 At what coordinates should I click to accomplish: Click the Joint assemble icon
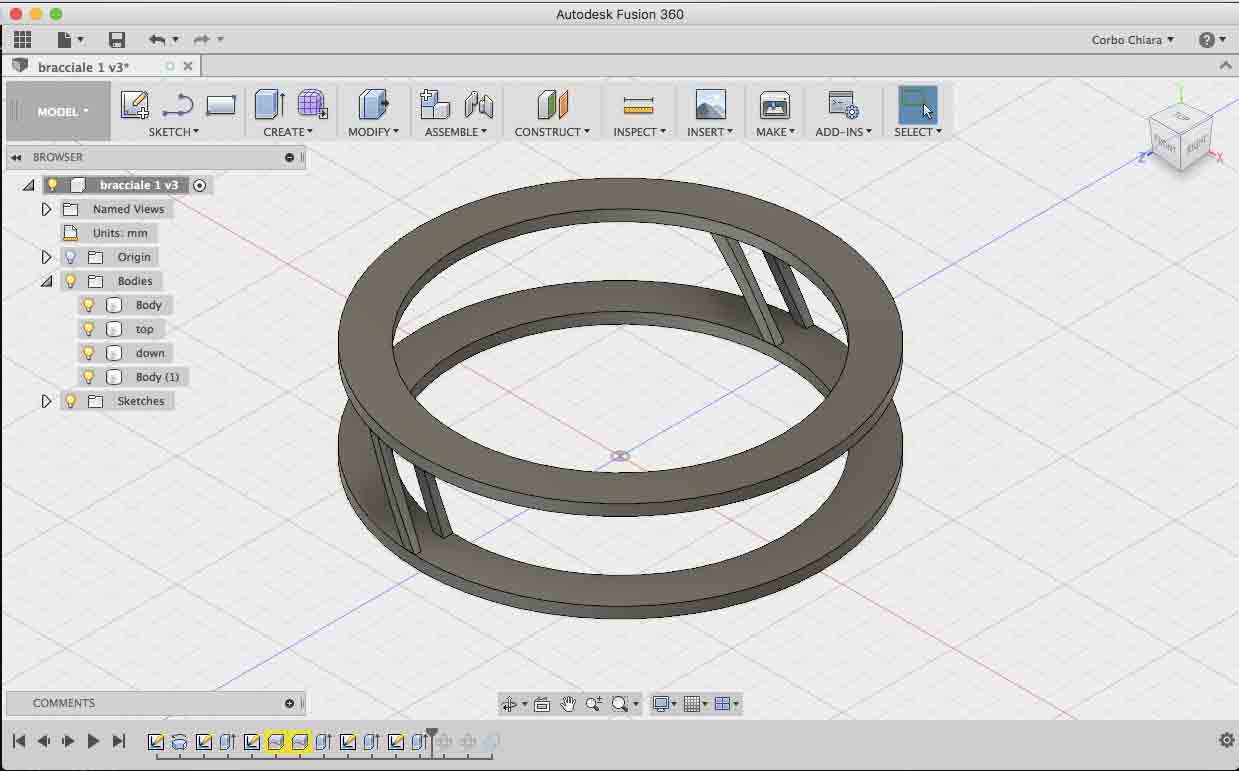[479, 104]
